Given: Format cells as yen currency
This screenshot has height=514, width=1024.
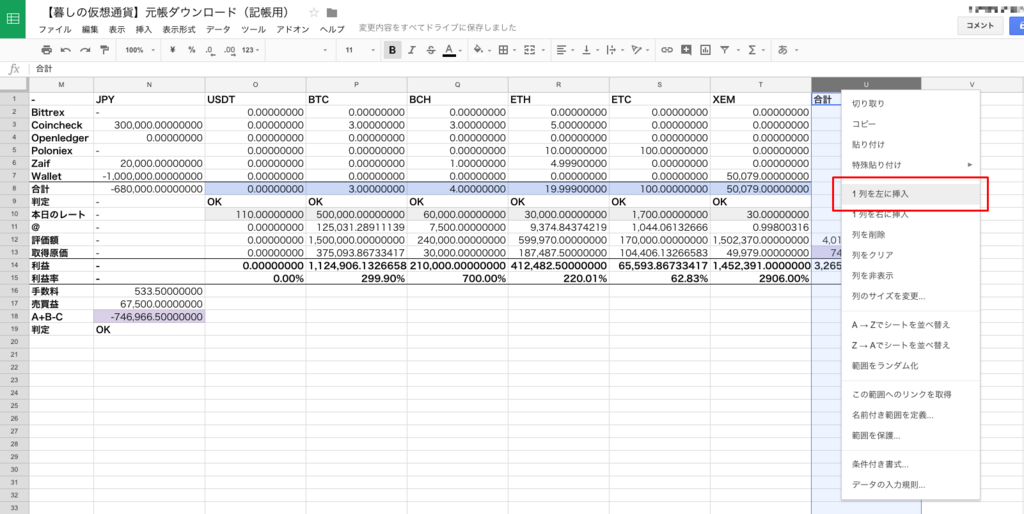Looking at the screenshot, I should (x=172, y=50).
